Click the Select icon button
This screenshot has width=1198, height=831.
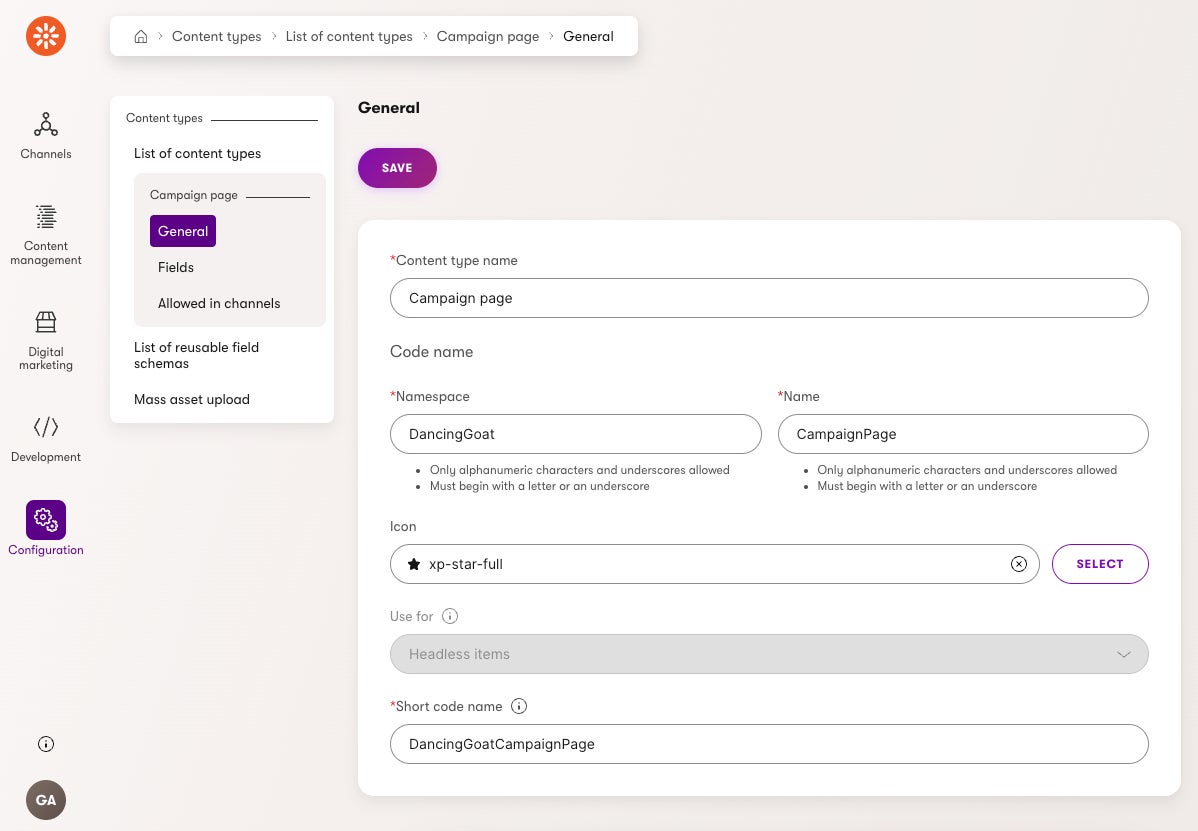tap(1100, 564)
